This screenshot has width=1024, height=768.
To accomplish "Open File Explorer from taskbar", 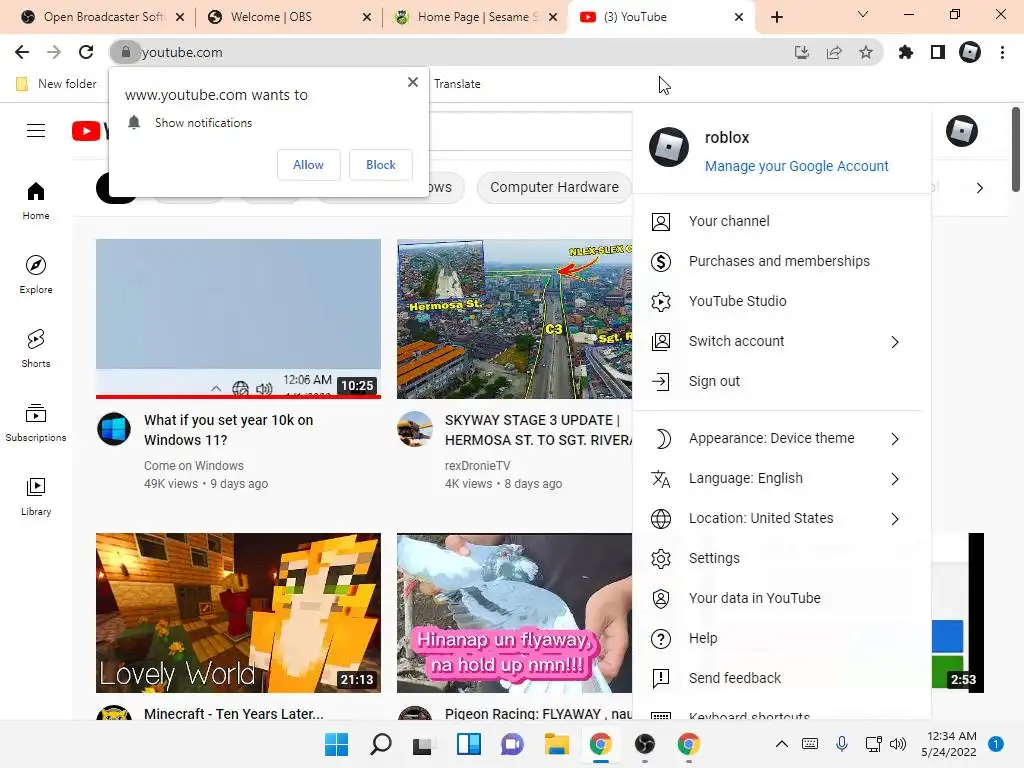I will click(556, 744).
